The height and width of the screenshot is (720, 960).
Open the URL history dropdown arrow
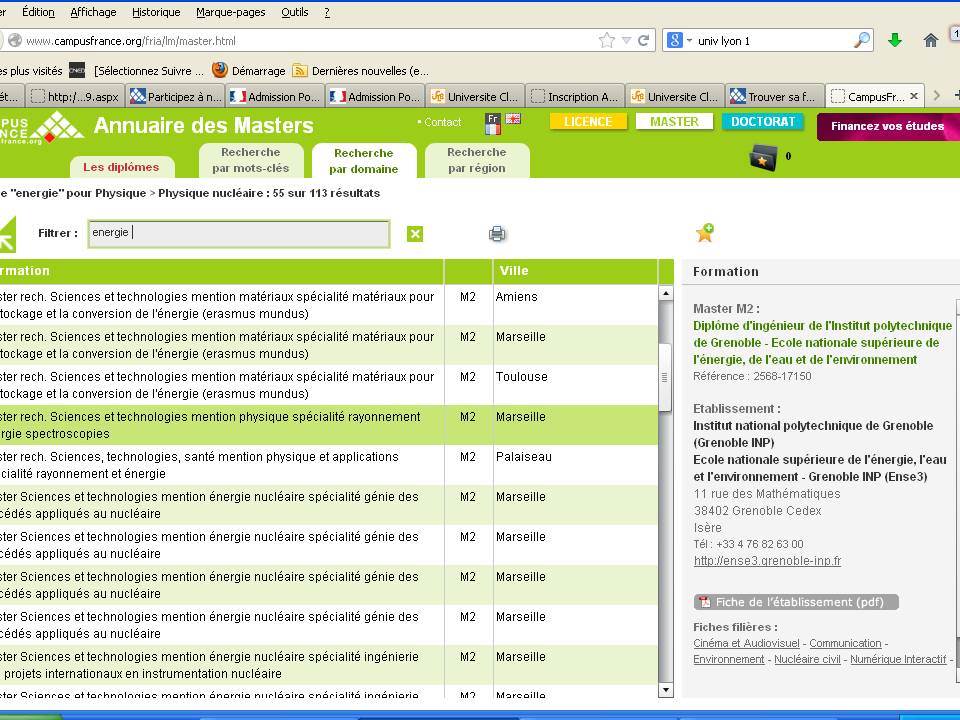point(626,41)
